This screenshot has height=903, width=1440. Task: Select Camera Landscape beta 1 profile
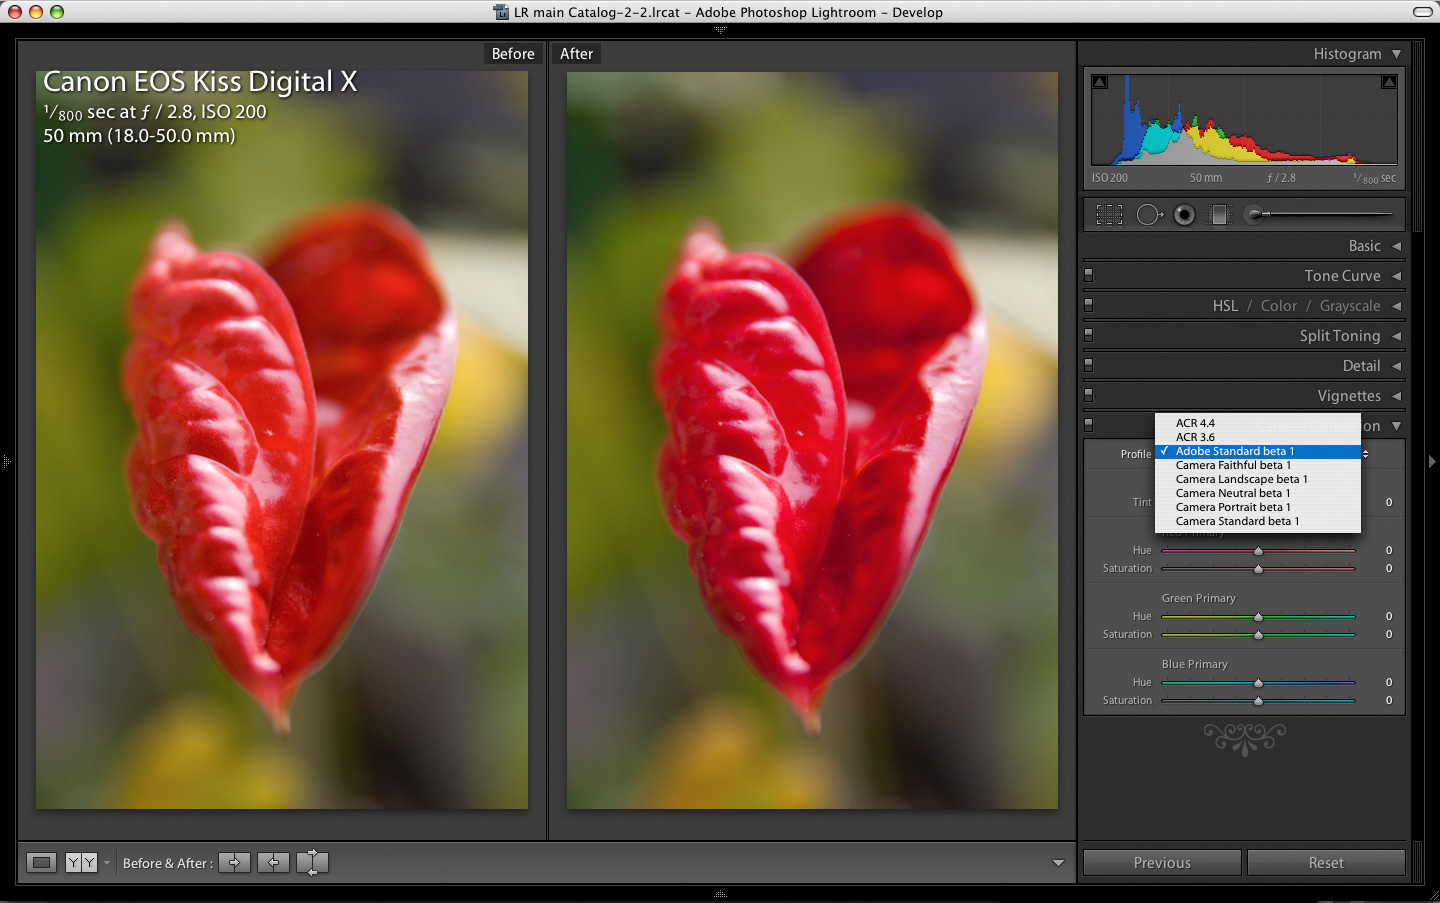pyautogui.click(x=1258, y=479)
